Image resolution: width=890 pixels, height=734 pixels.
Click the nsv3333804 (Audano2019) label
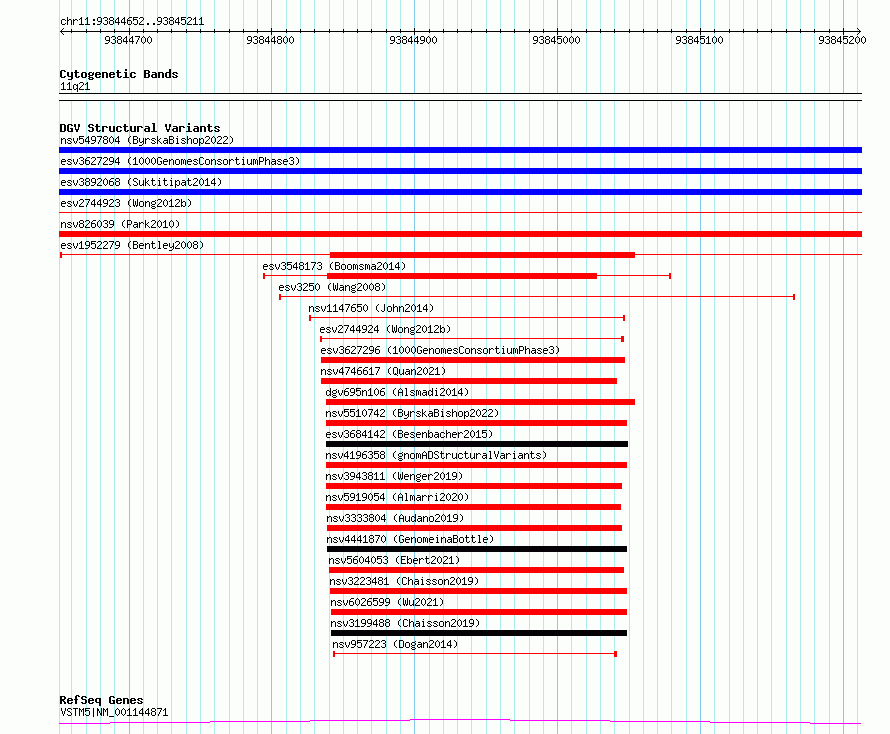395,518
